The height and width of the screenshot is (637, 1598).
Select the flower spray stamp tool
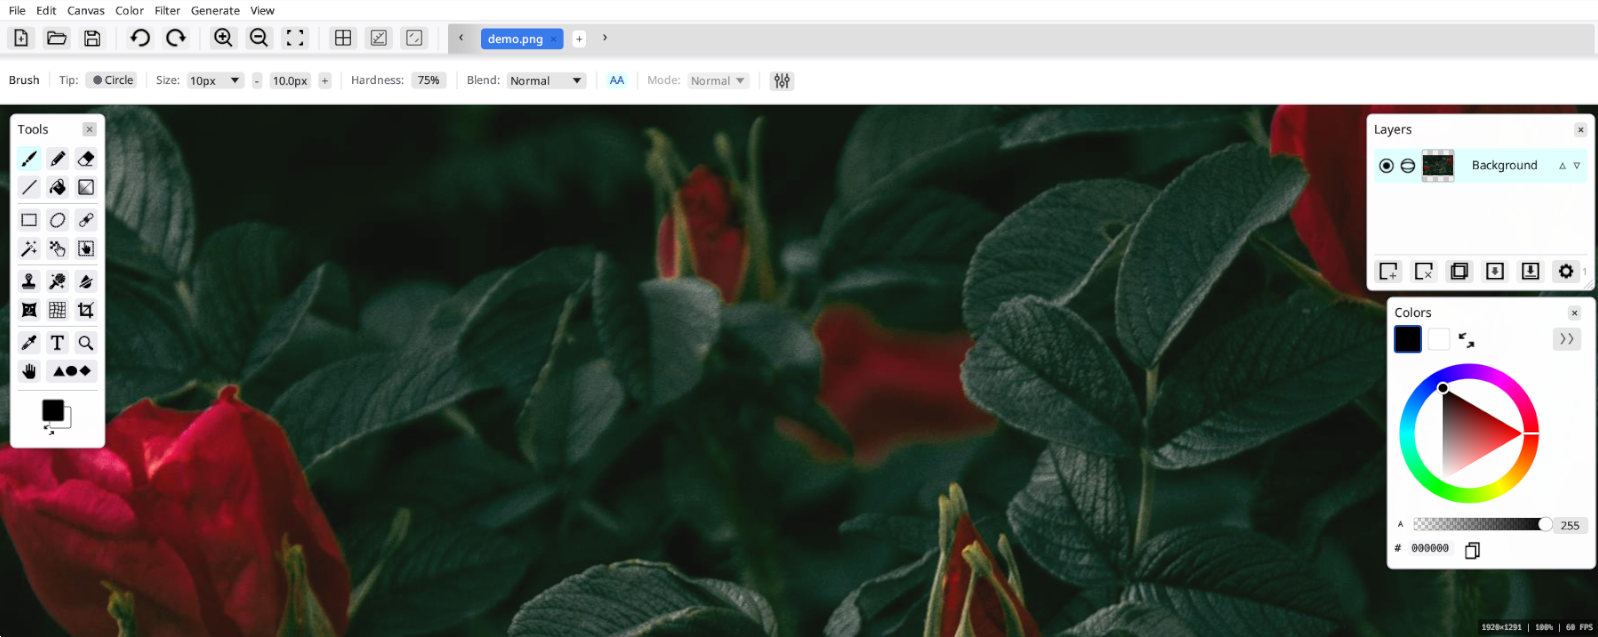[58, 282]
